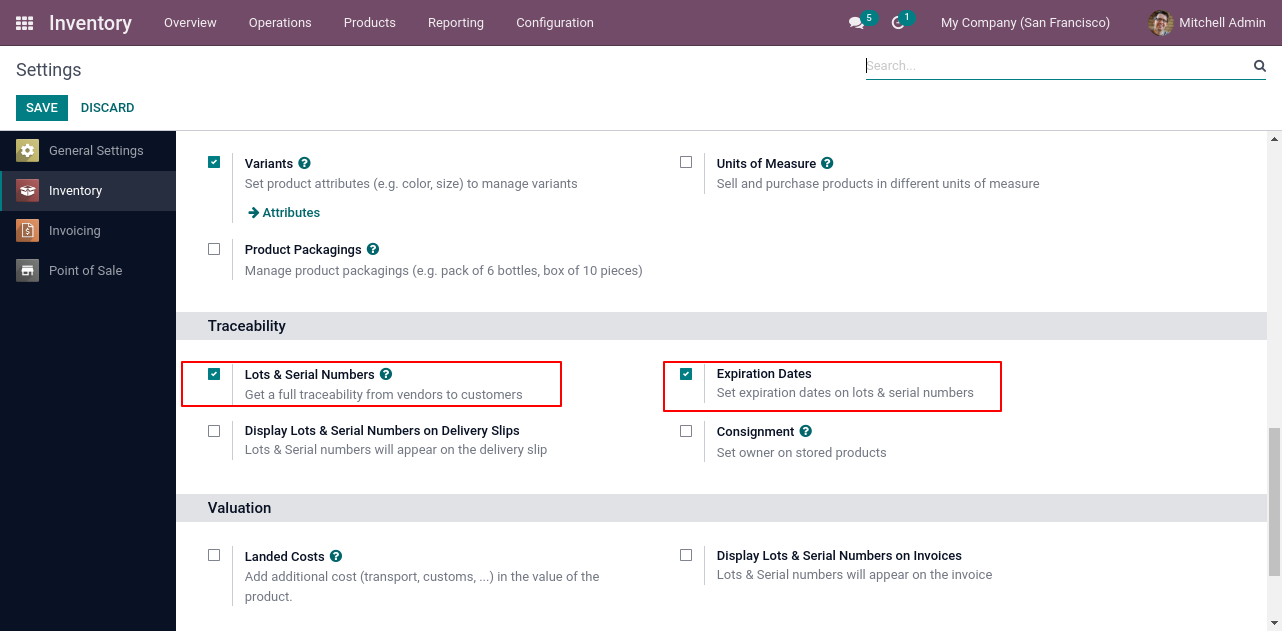
Task: Focus the settings search input field
Action: [1055, 66]
